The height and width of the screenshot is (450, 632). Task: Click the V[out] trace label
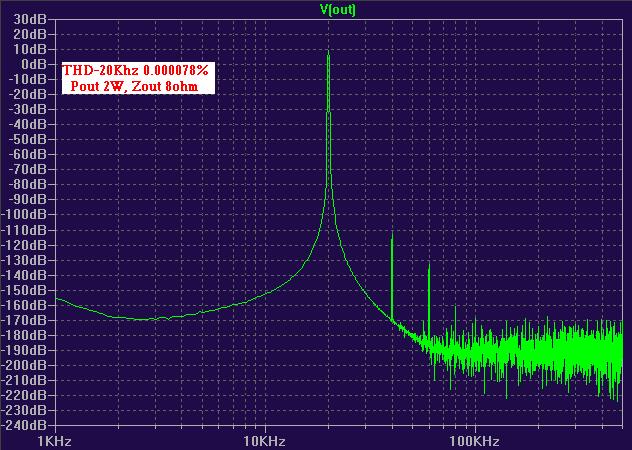[337, 10]
